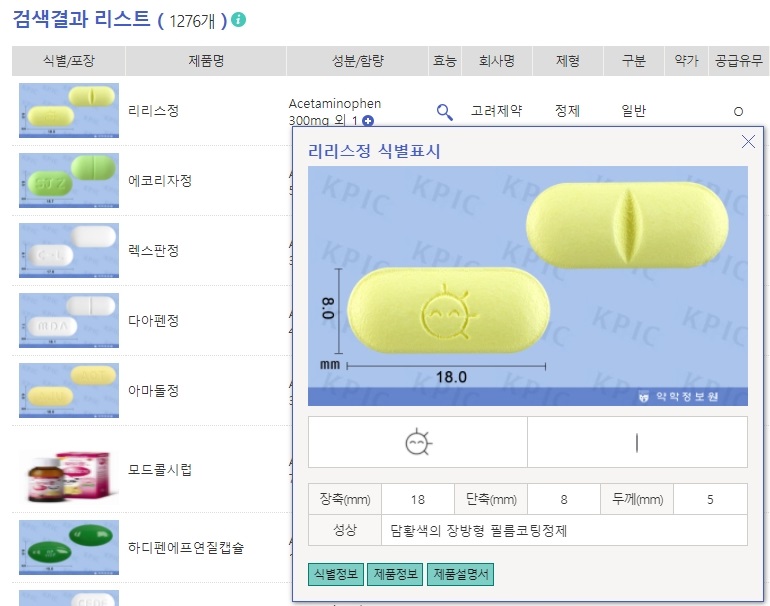770x606 pixels.
Task: Select the 하디펜에프연질캡슐 green capsule thumbnail
Action: tap(69, 547)
